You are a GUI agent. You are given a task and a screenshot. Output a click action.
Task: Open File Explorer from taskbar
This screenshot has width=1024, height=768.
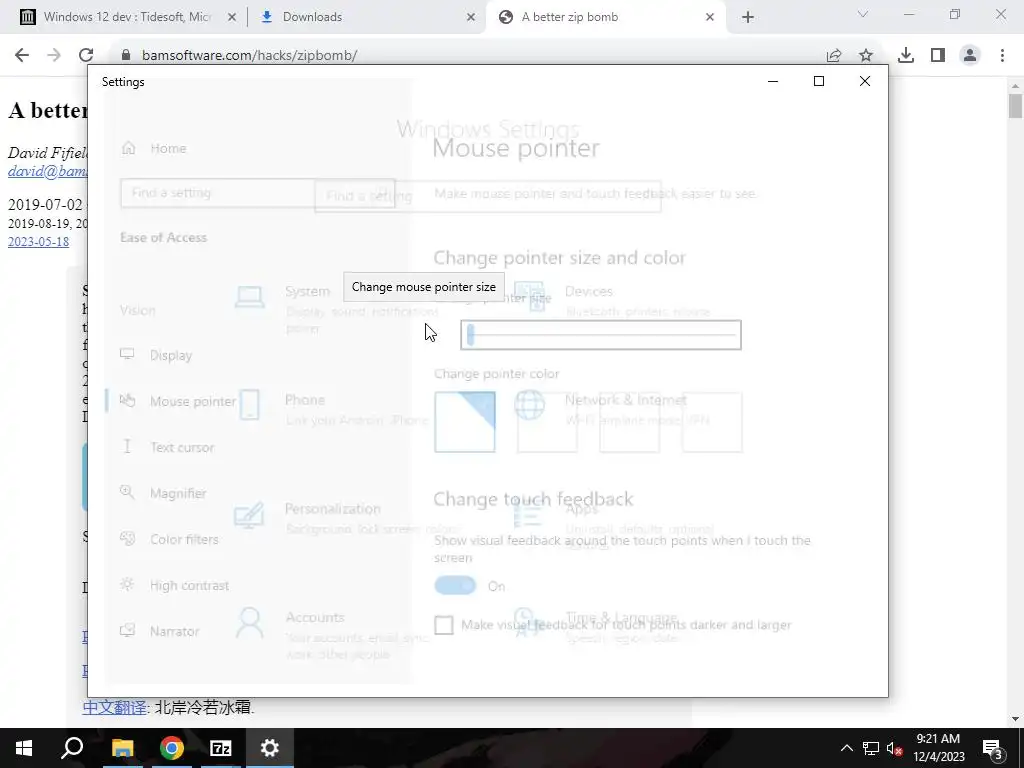122,748
